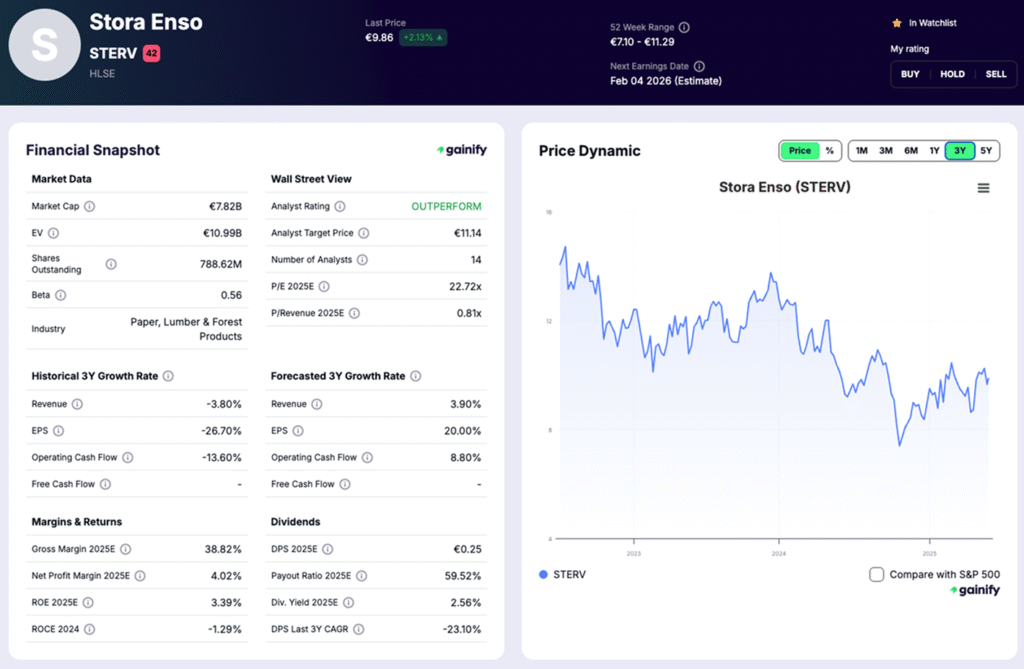Click the BUY rating button

[x=909, y=73]
